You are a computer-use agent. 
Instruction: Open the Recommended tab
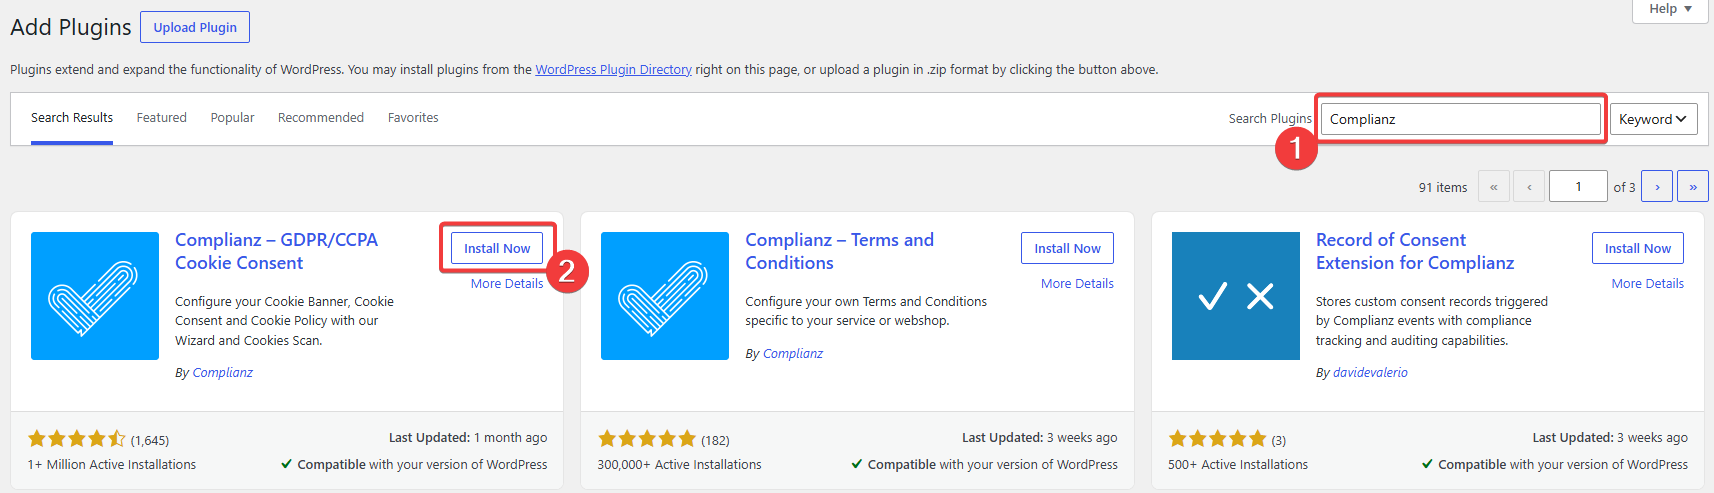(x=321, y=118)
